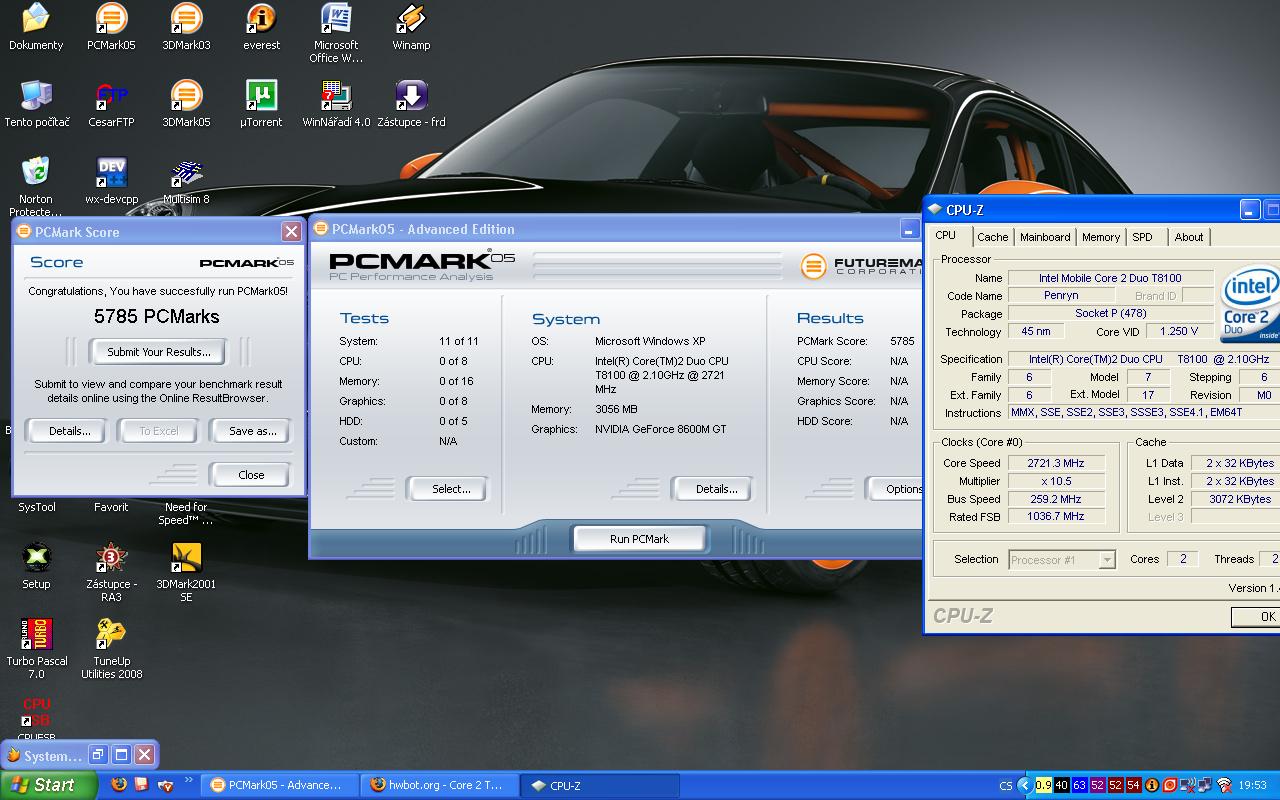The image size is (1280, 800).
Task: Switch to the CPU tab in CPU-Z
Action: tap(945, 236)
